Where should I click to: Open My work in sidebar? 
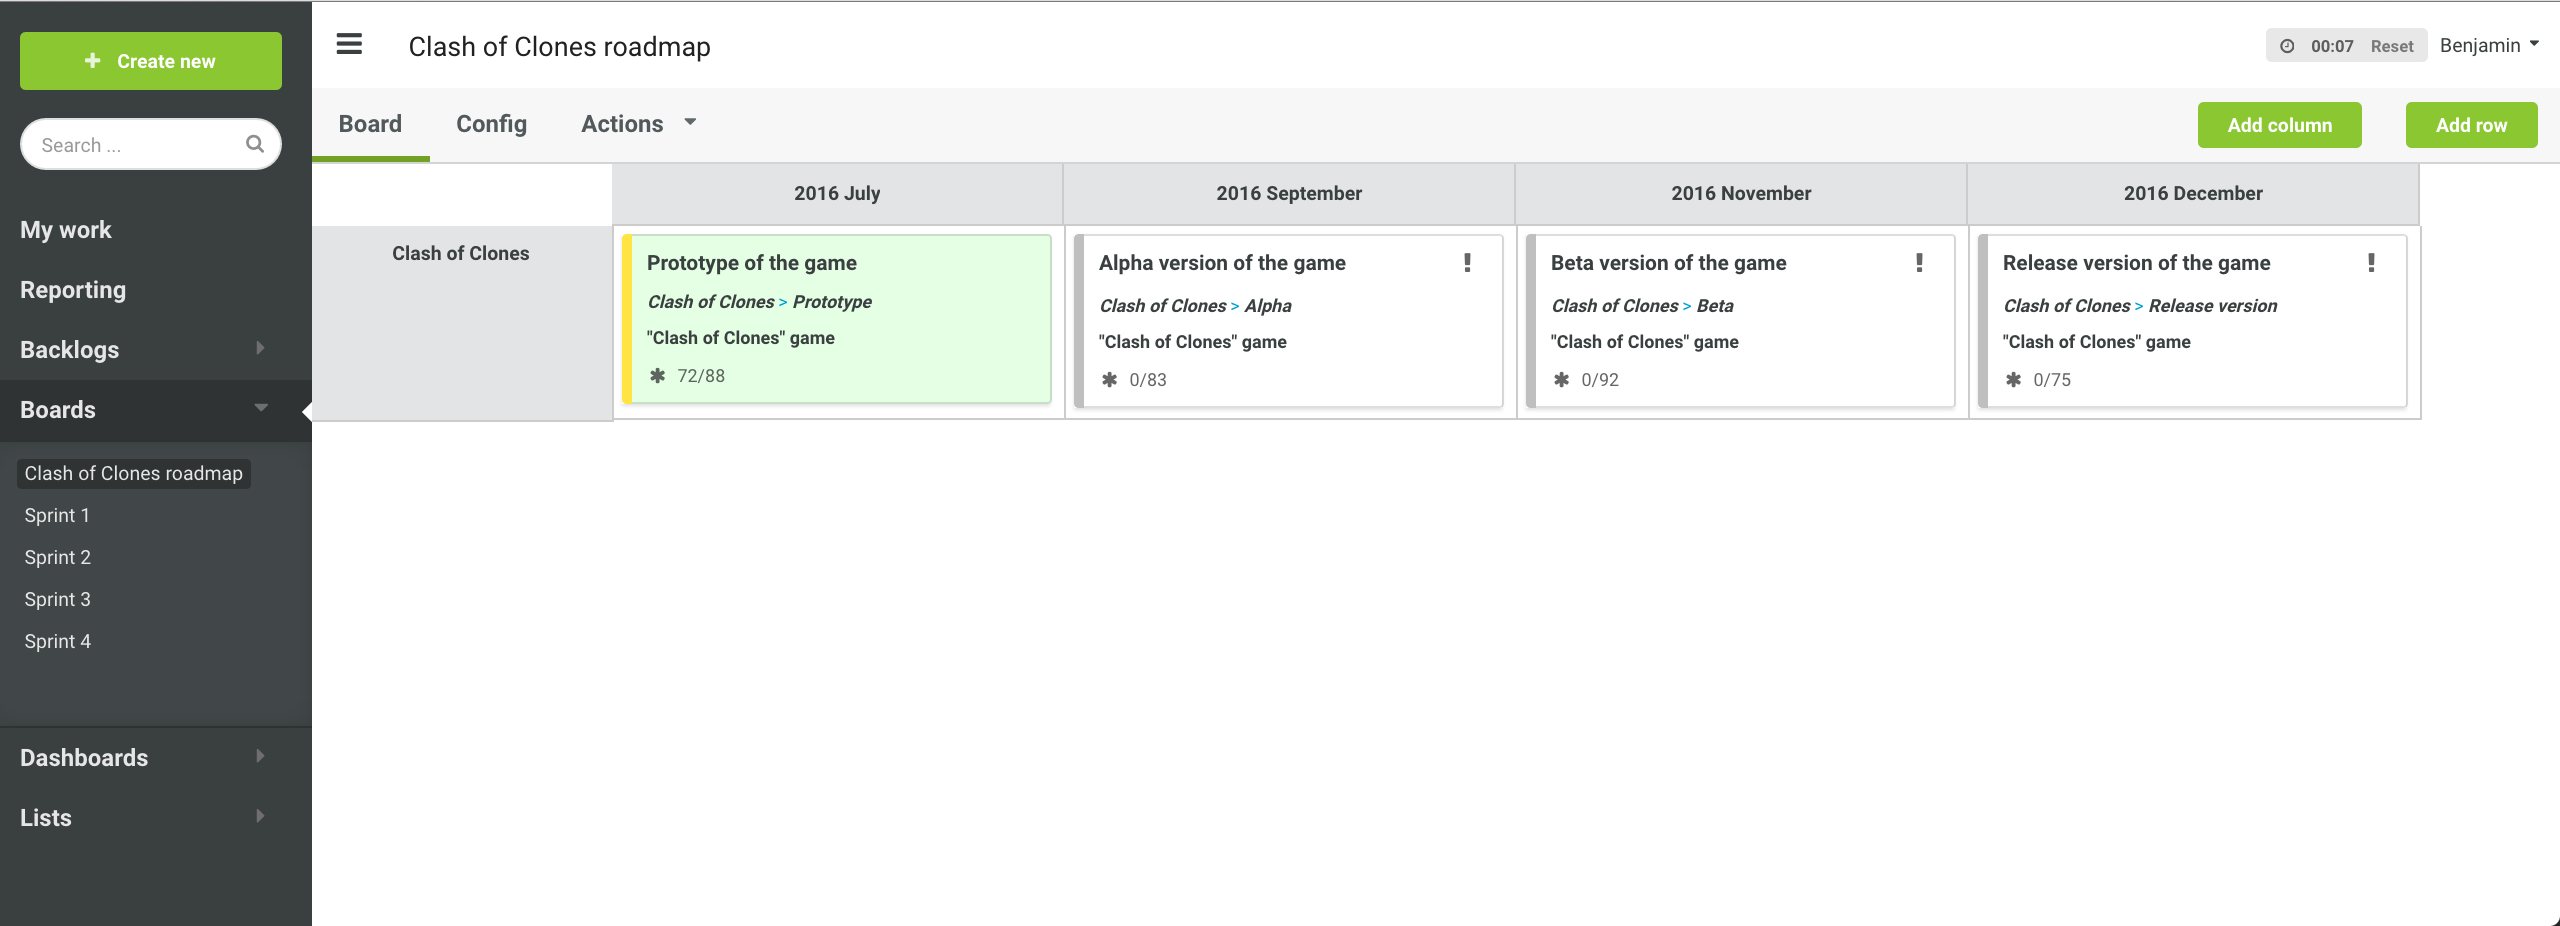tap(66, 230)
